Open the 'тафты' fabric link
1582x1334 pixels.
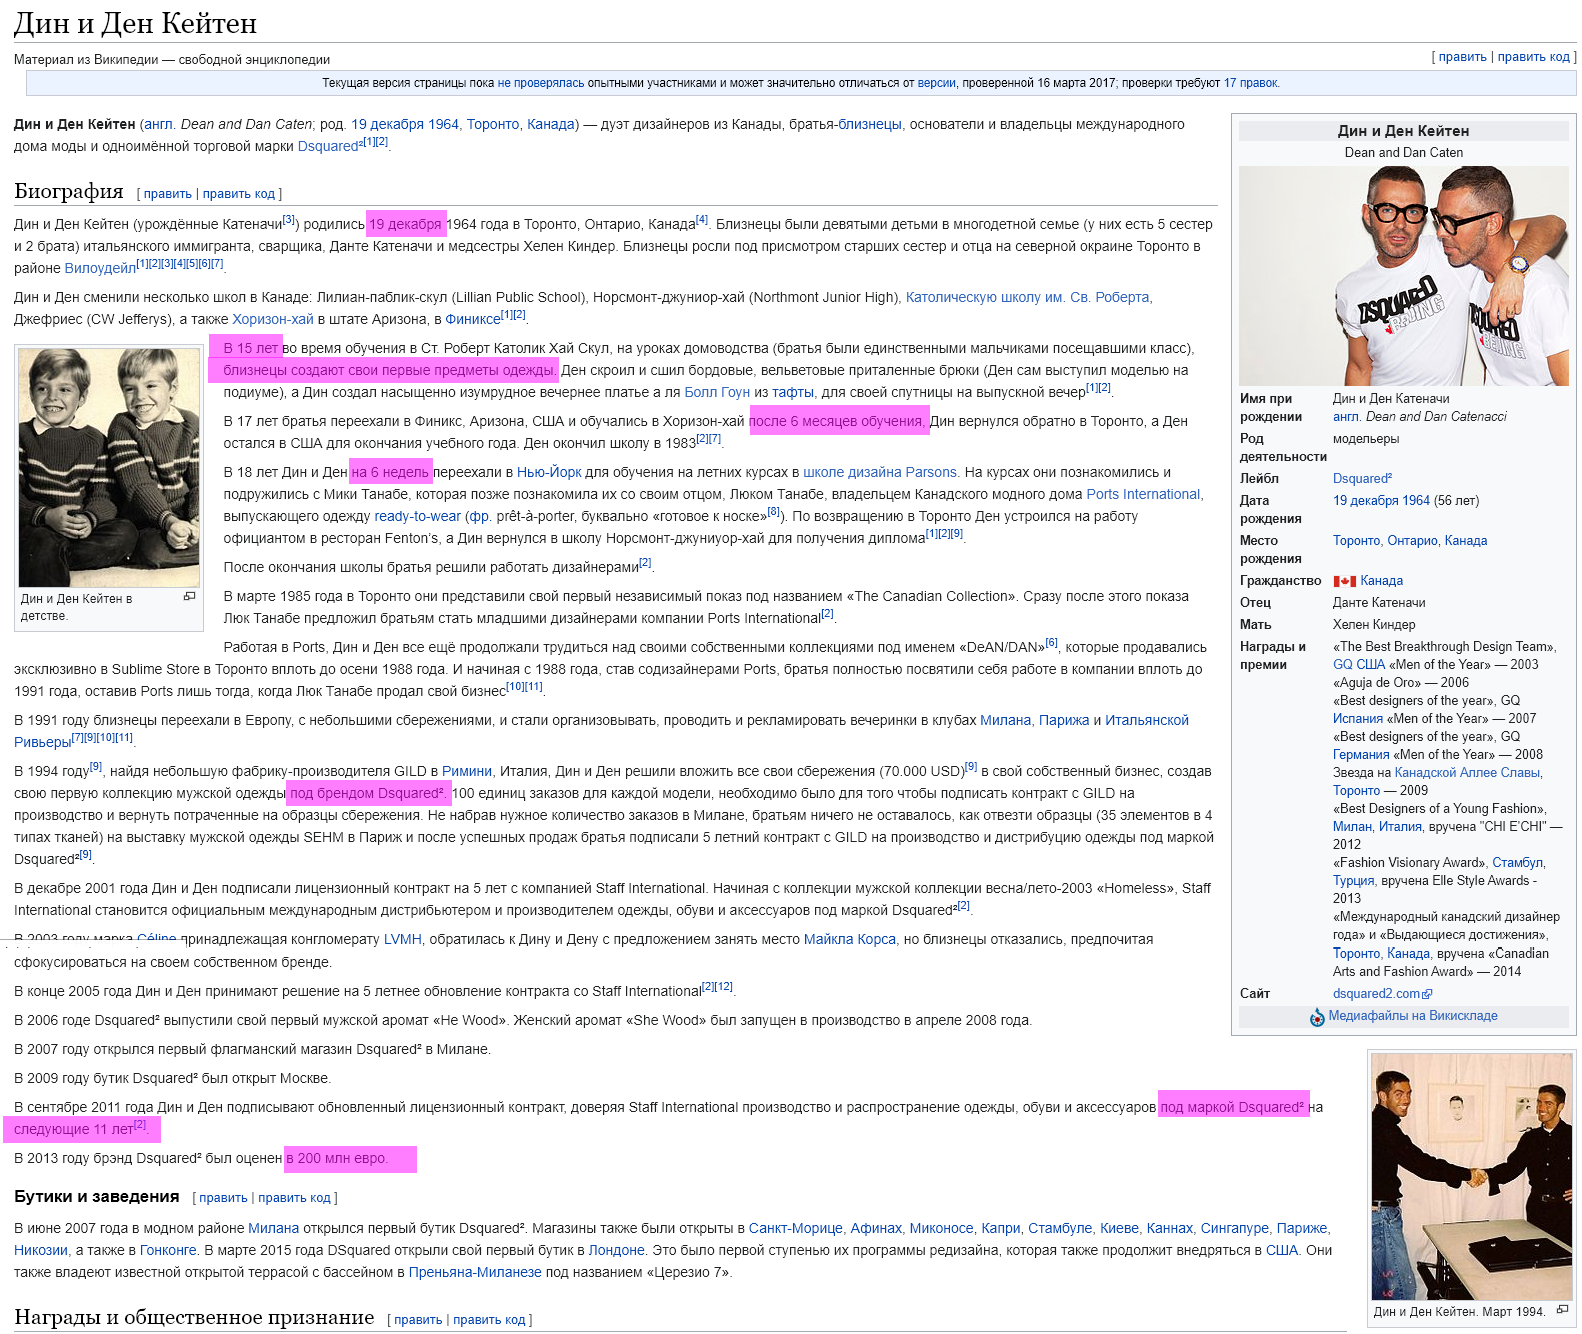pyautogui.click(x=793, y=393)
